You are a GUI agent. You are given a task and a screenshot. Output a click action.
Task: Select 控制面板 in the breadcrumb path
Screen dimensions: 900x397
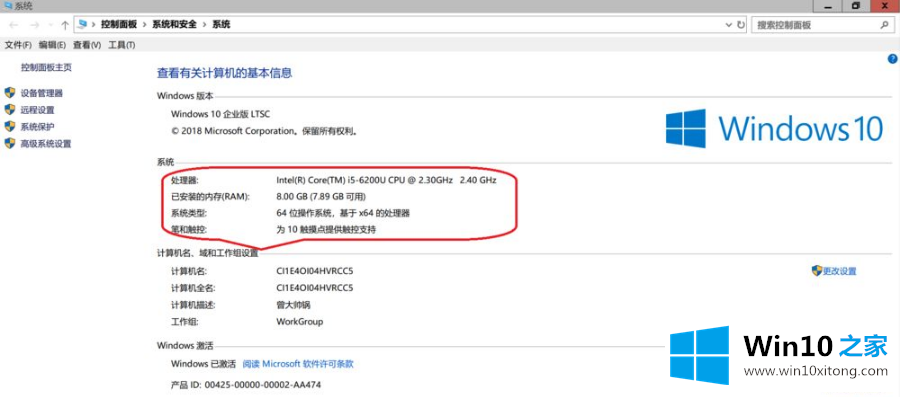tap(119, 25)
